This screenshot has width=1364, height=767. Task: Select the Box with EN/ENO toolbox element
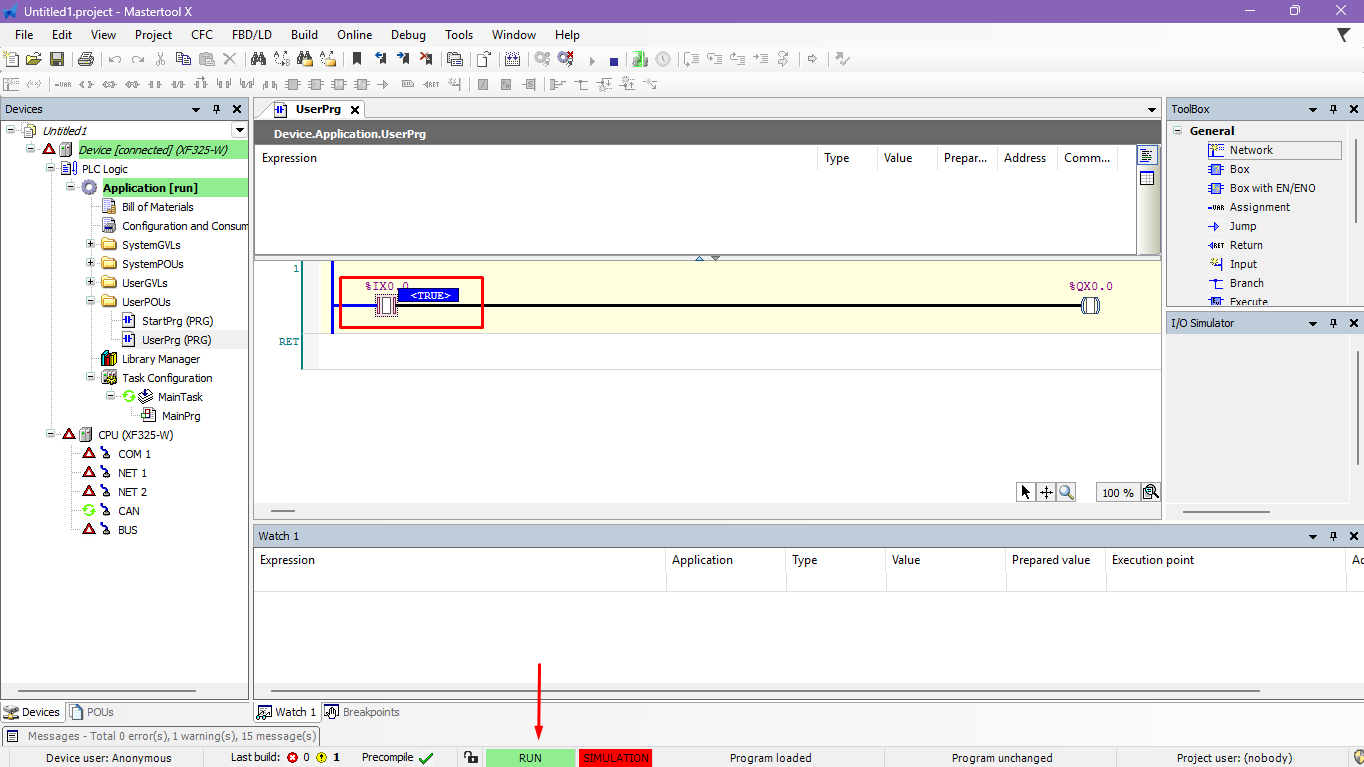(1272, 188)
